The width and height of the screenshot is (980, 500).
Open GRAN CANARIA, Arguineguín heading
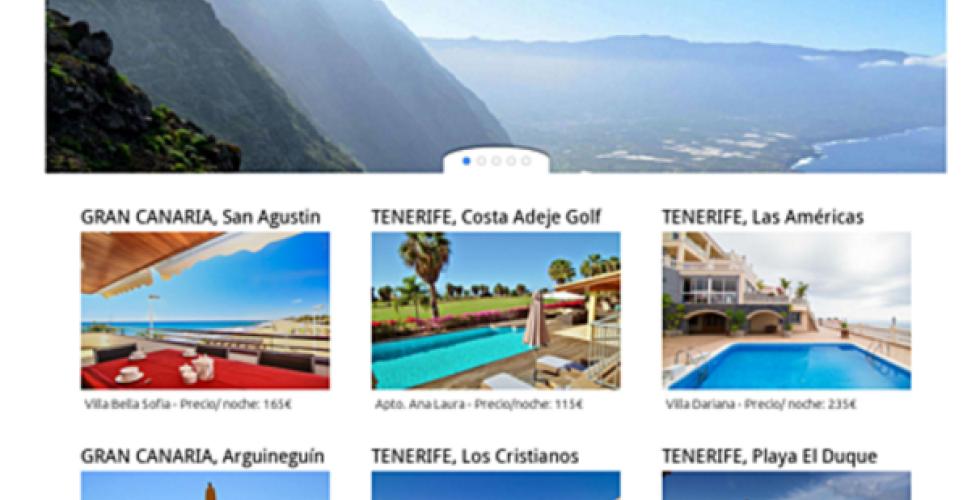(x=202, y=456)
